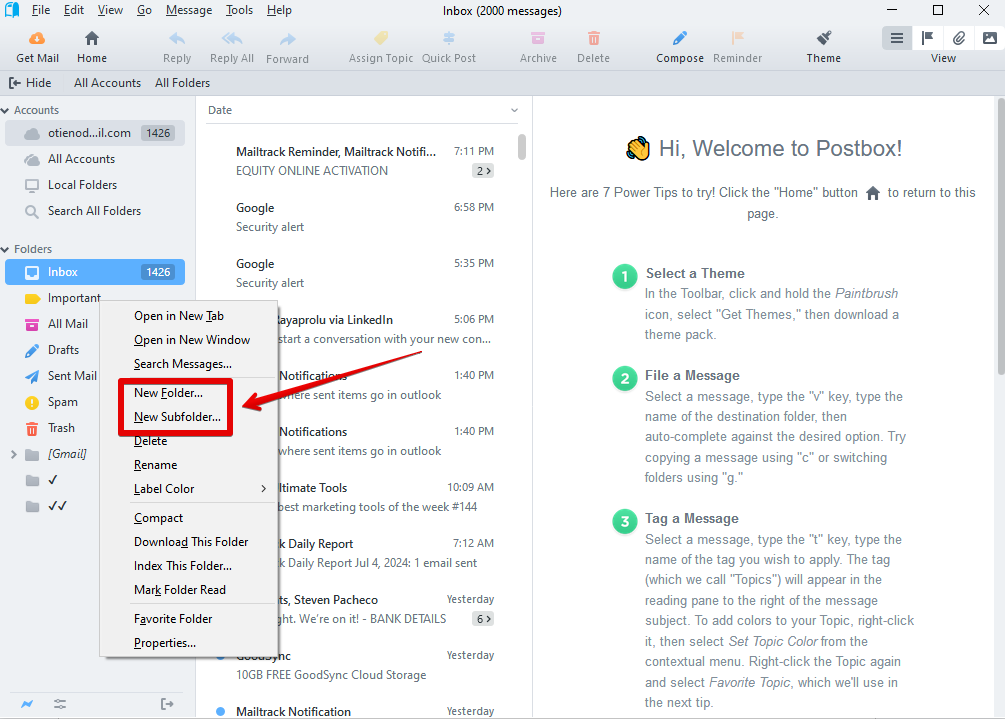Click the Get Mail cloud icon
The height and width of the screenshot is (719, 1005).
(x=37, y=38)
